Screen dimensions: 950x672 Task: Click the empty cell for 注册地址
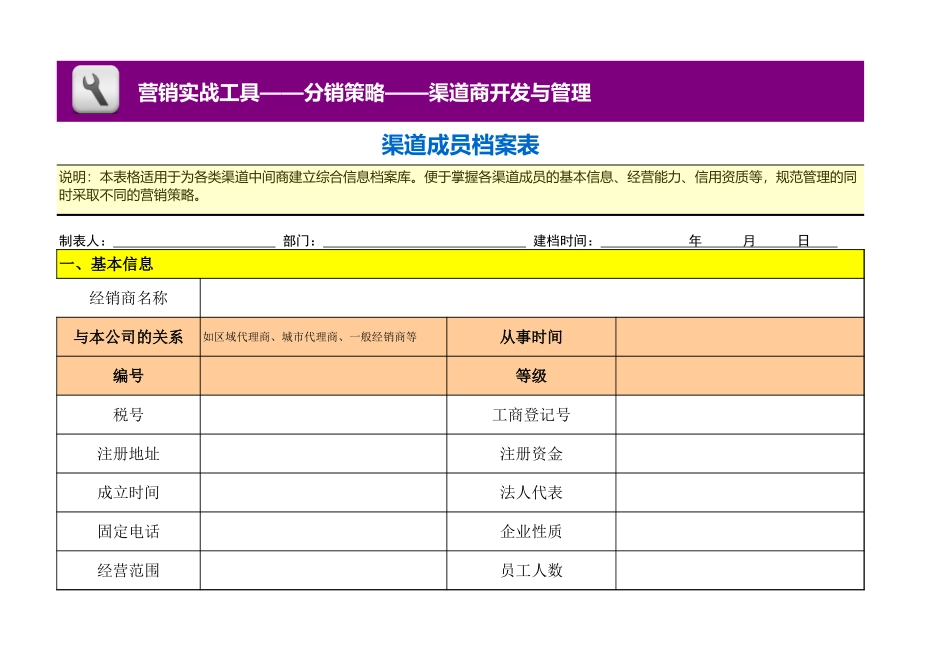pos(323,454)
